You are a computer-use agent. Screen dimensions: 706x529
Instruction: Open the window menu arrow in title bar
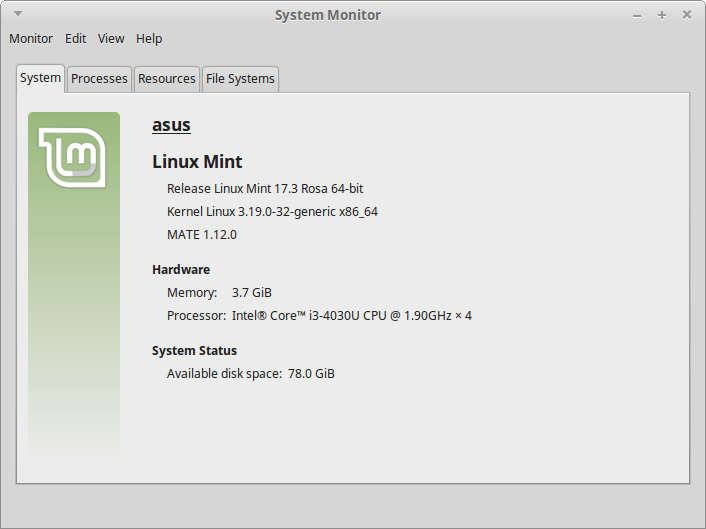(18, 14)
